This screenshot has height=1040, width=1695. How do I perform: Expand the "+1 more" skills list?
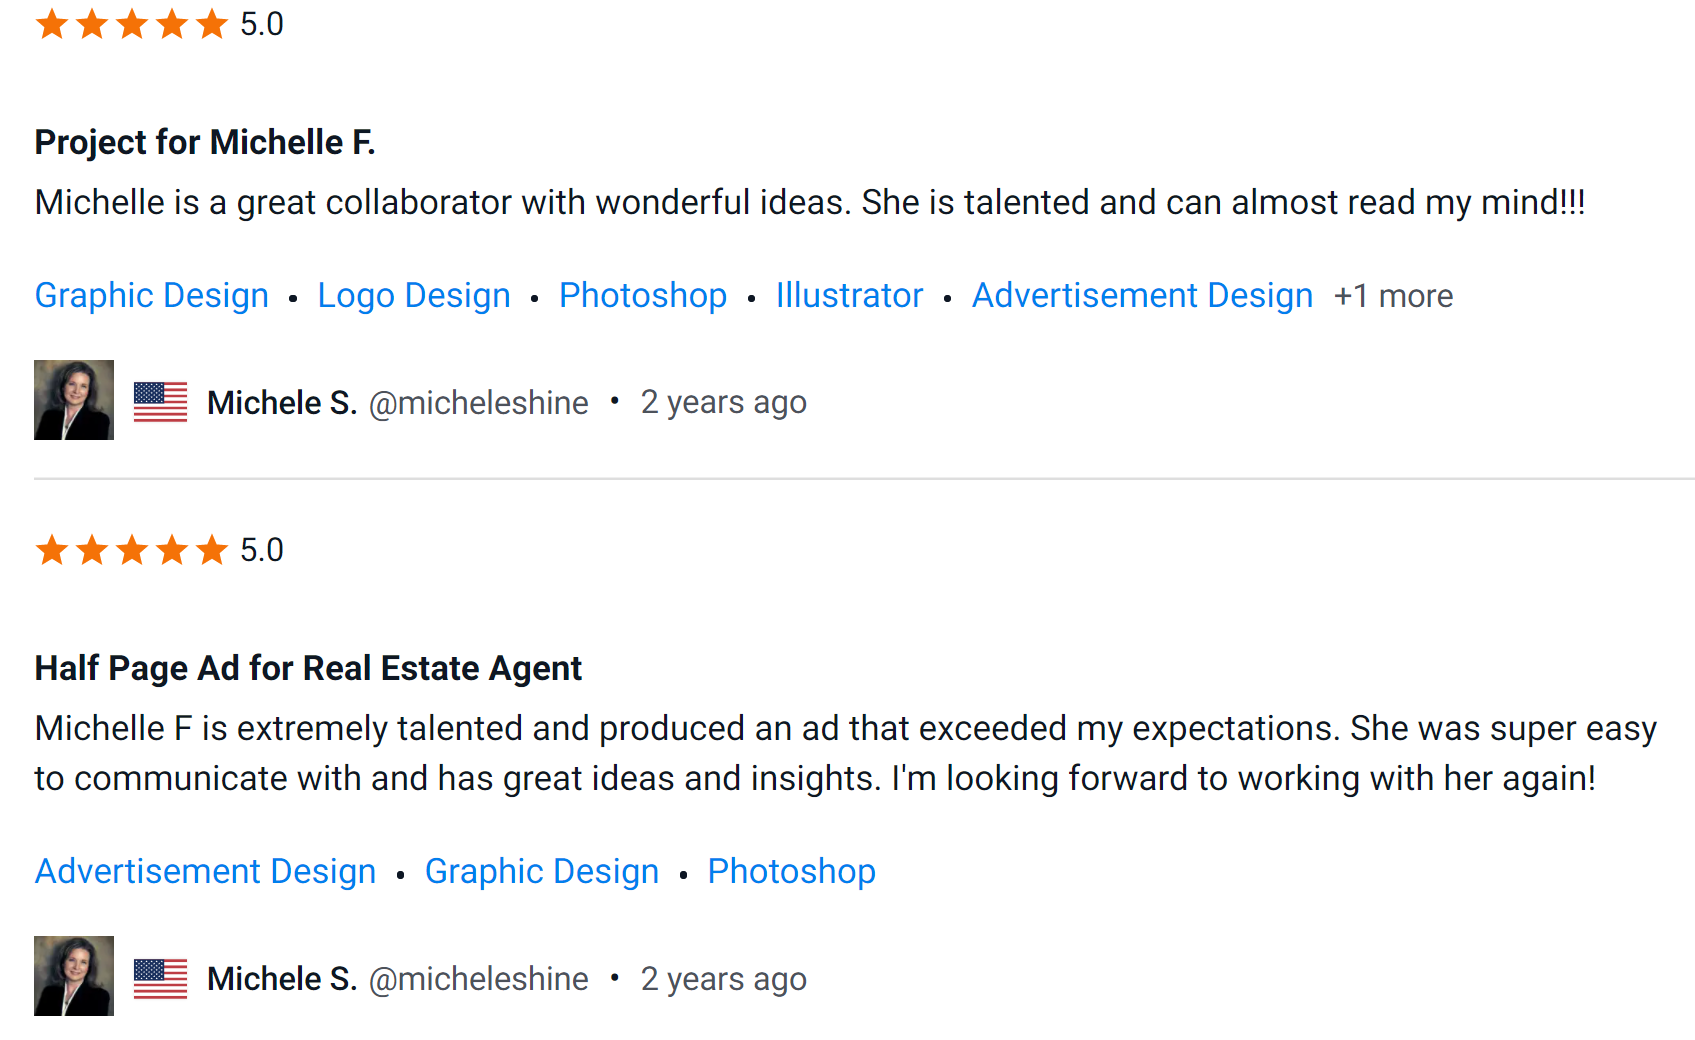[x=1393, y=296]
